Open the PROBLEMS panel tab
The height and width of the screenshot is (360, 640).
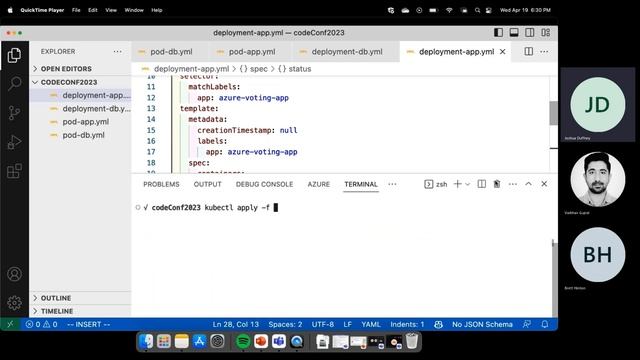161,184
